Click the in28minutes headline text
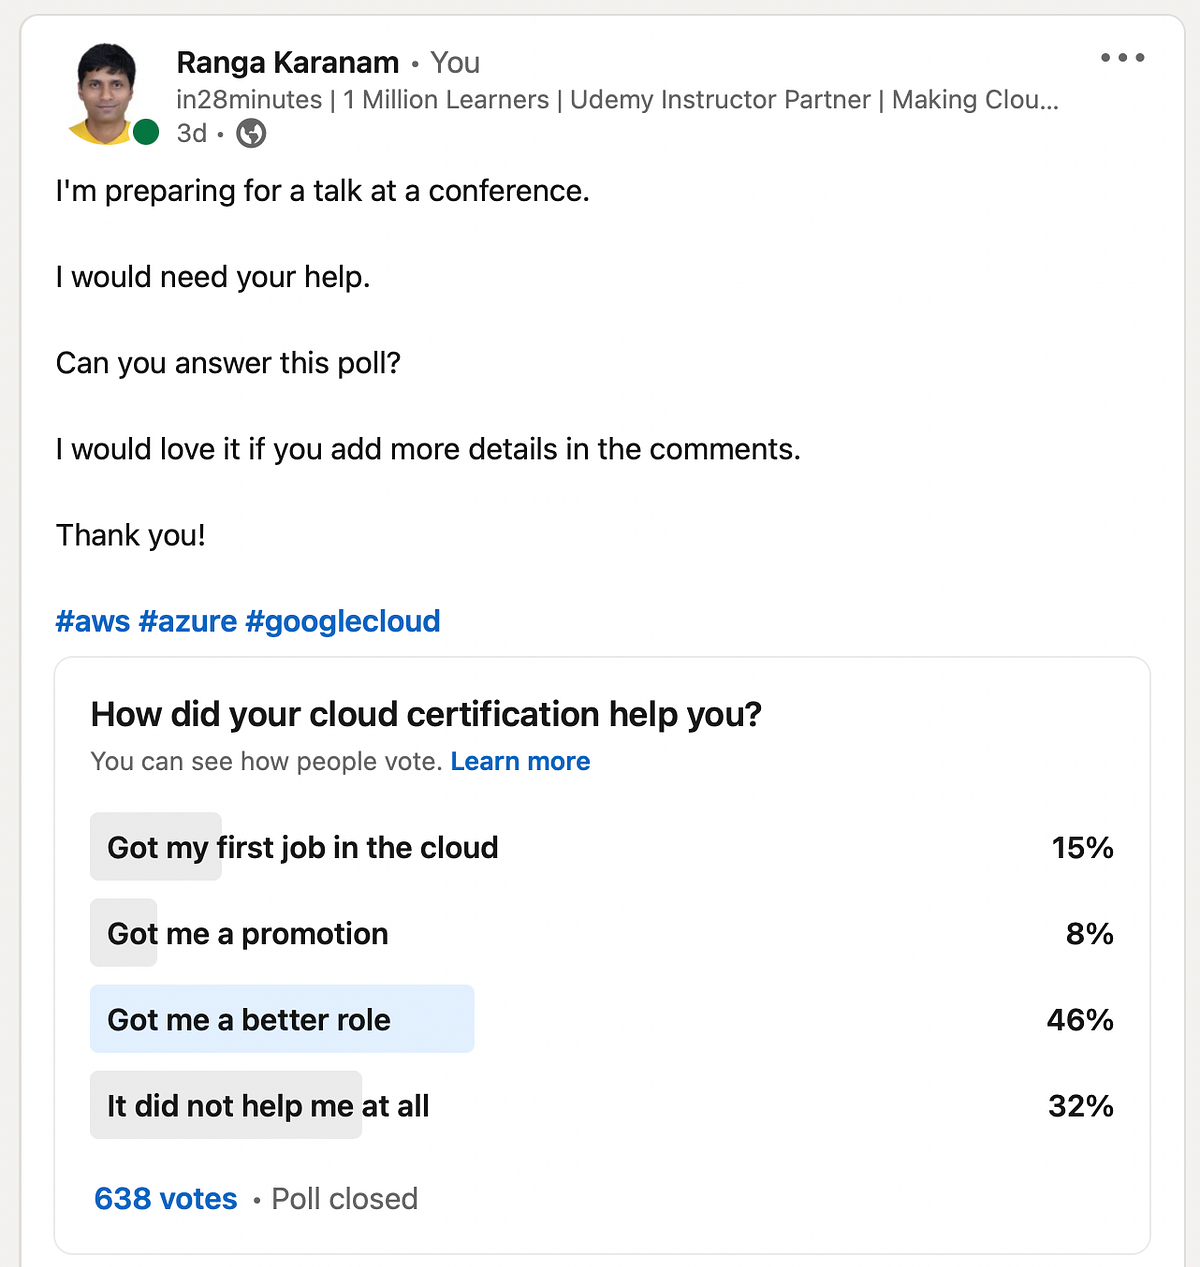Viewport: 1200px width, 1267px height. (x=616, y=100)
